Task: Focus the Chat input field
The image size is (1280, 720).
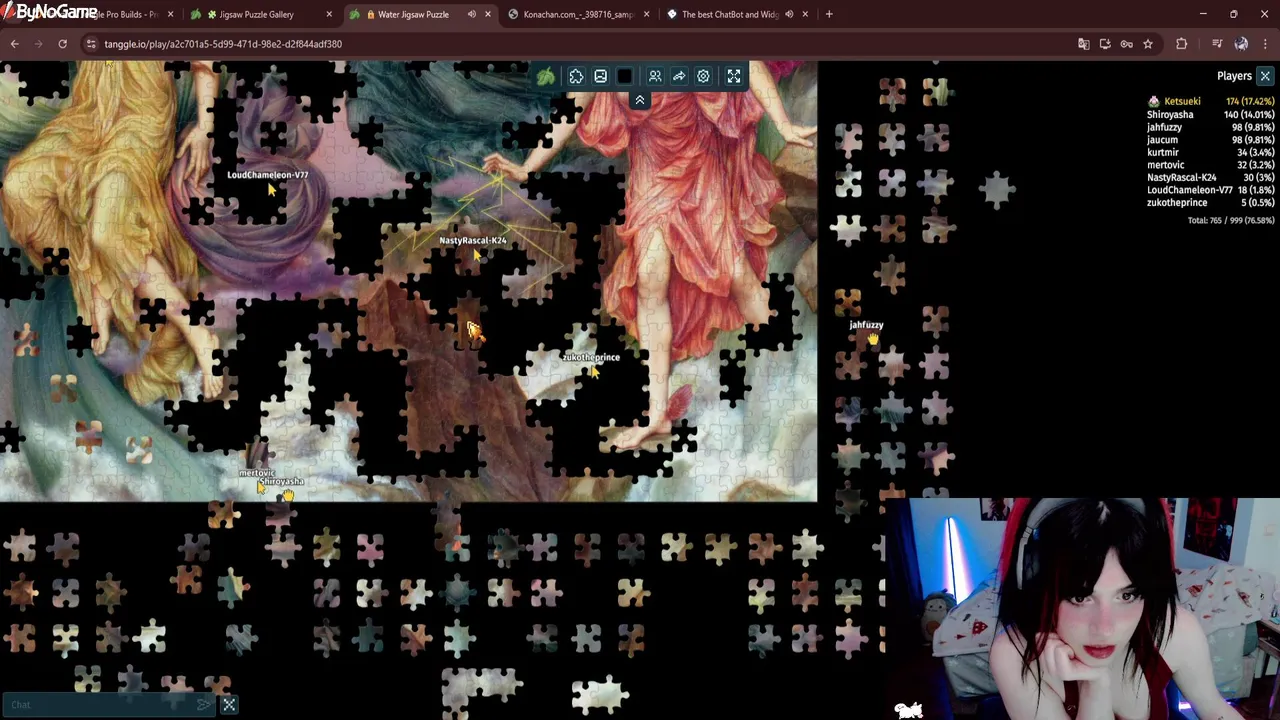Action: coord(100,705)
